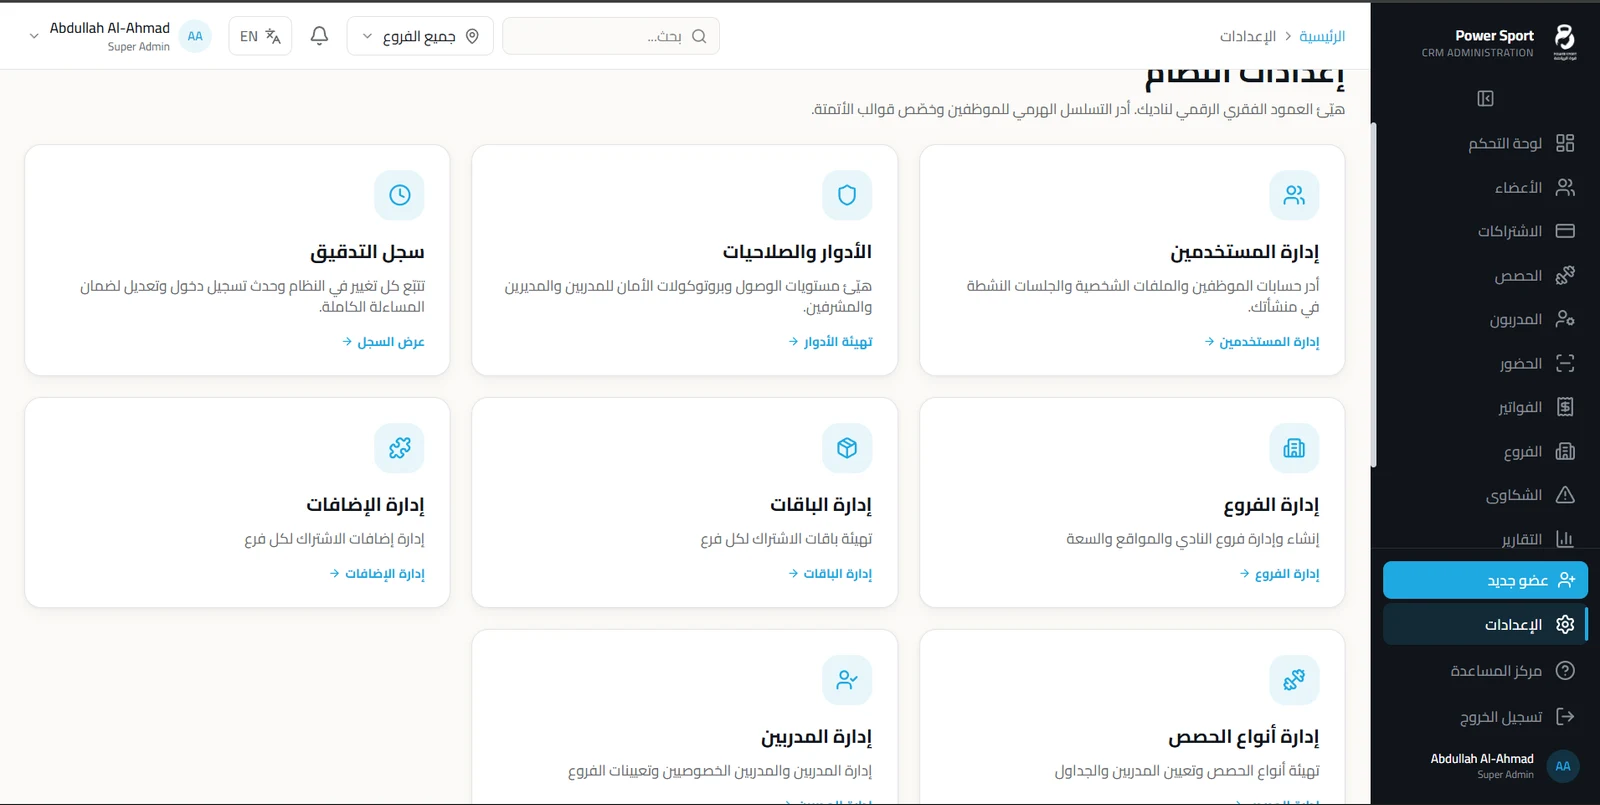Click the الحصص dumbbell icon
1600x805 pixels.
(x=1565, y=275)
